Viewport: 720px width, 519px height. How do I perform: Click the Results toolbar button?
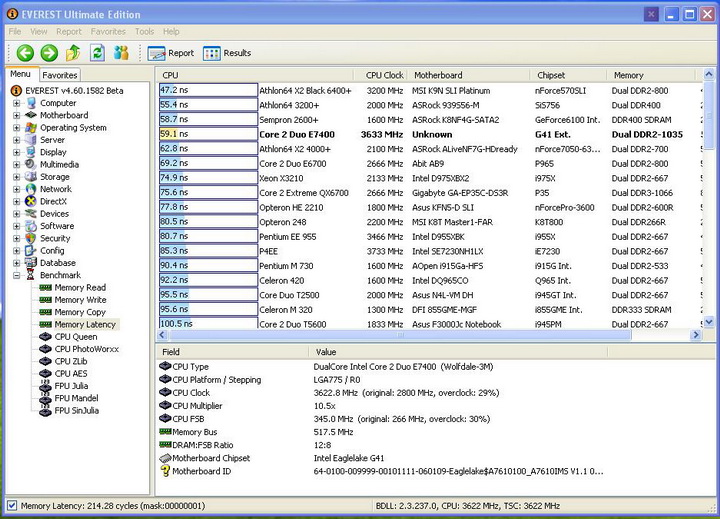pos(227,53)
